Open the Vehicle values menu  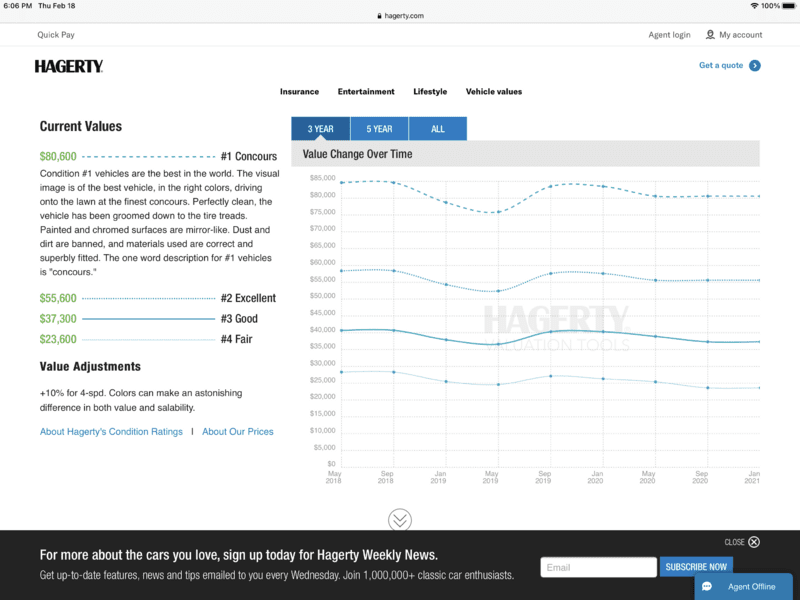(494, 92)
